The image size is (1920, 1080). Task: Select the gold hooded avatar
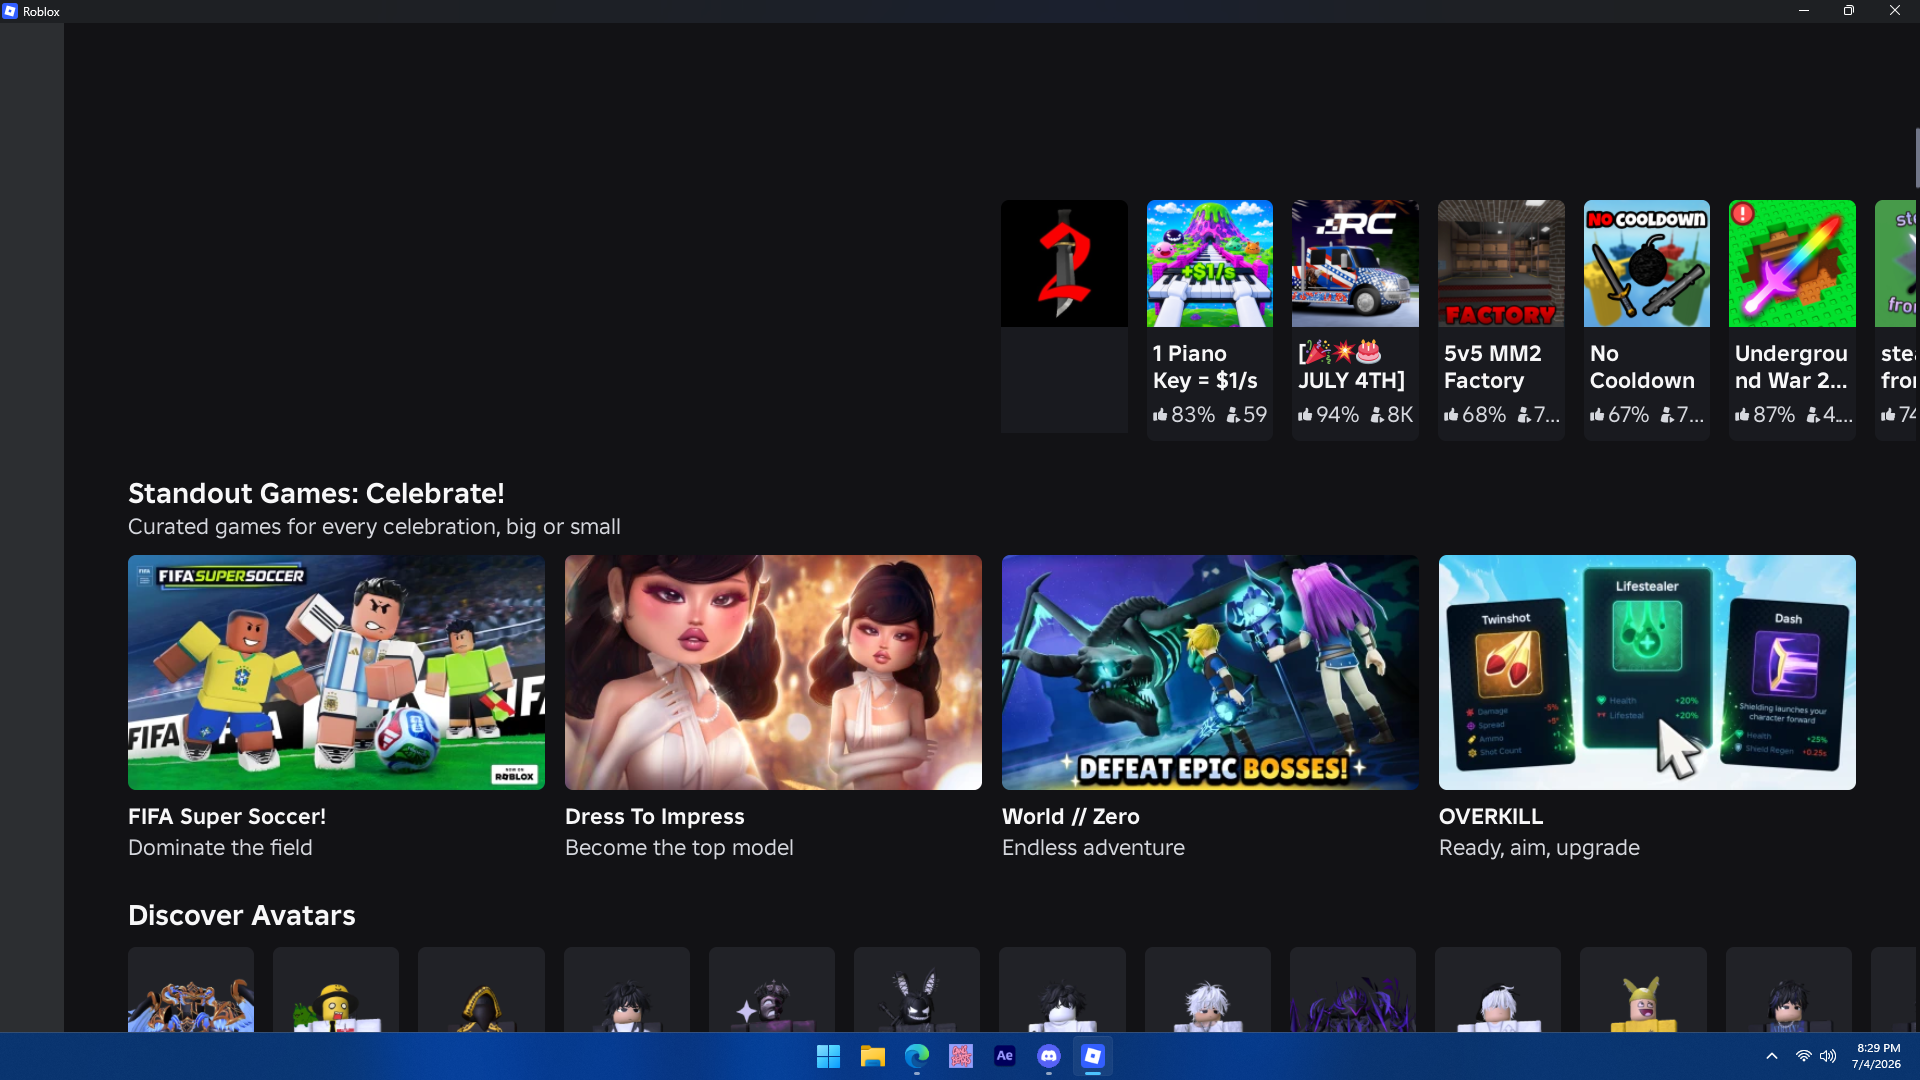click(481, 990)
